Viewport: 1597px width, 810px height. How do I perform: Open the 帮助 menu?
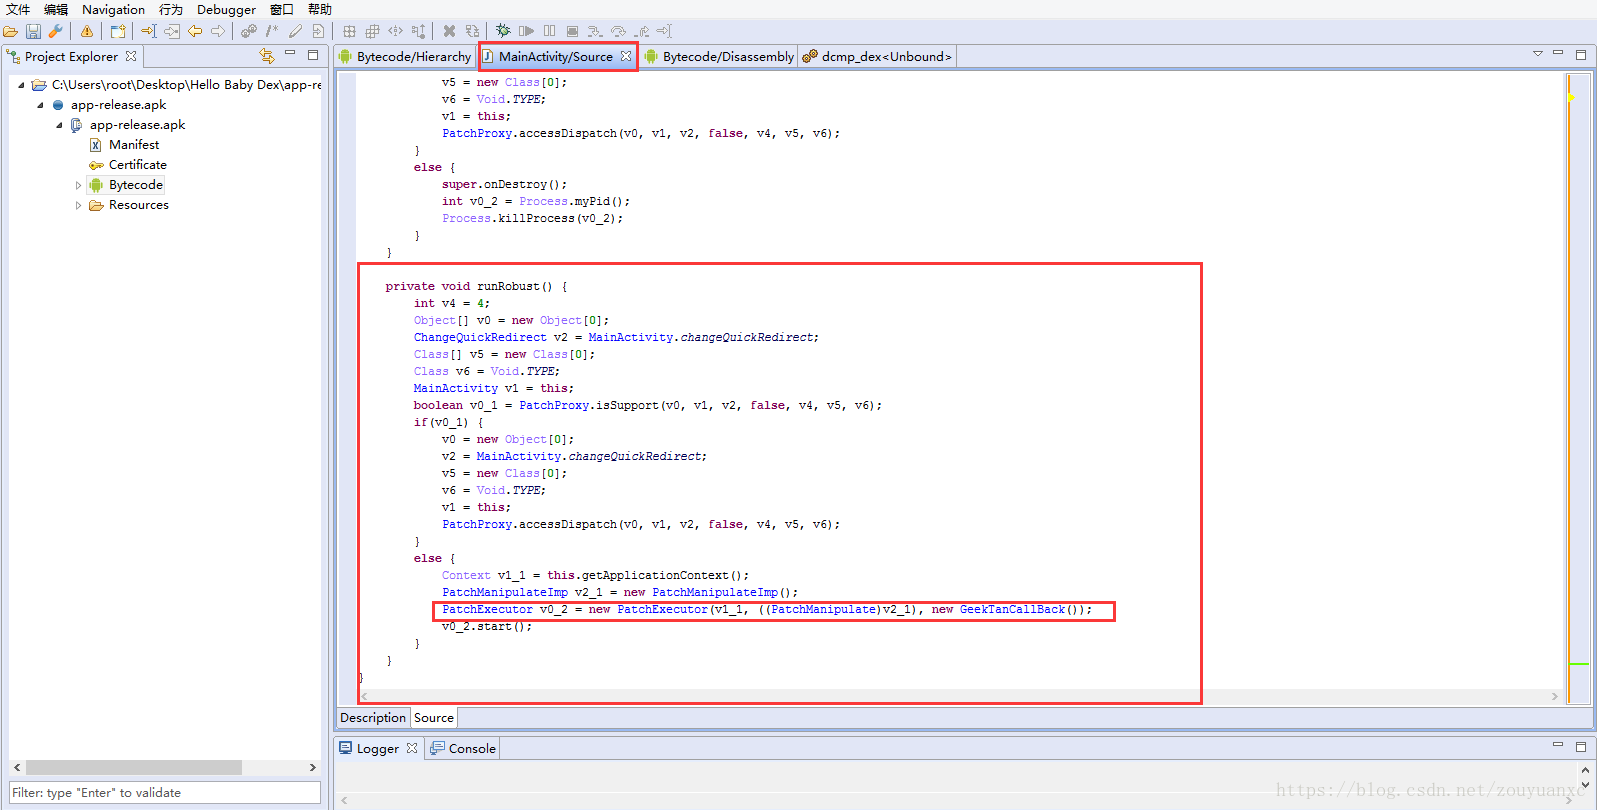tap(320, 9)
